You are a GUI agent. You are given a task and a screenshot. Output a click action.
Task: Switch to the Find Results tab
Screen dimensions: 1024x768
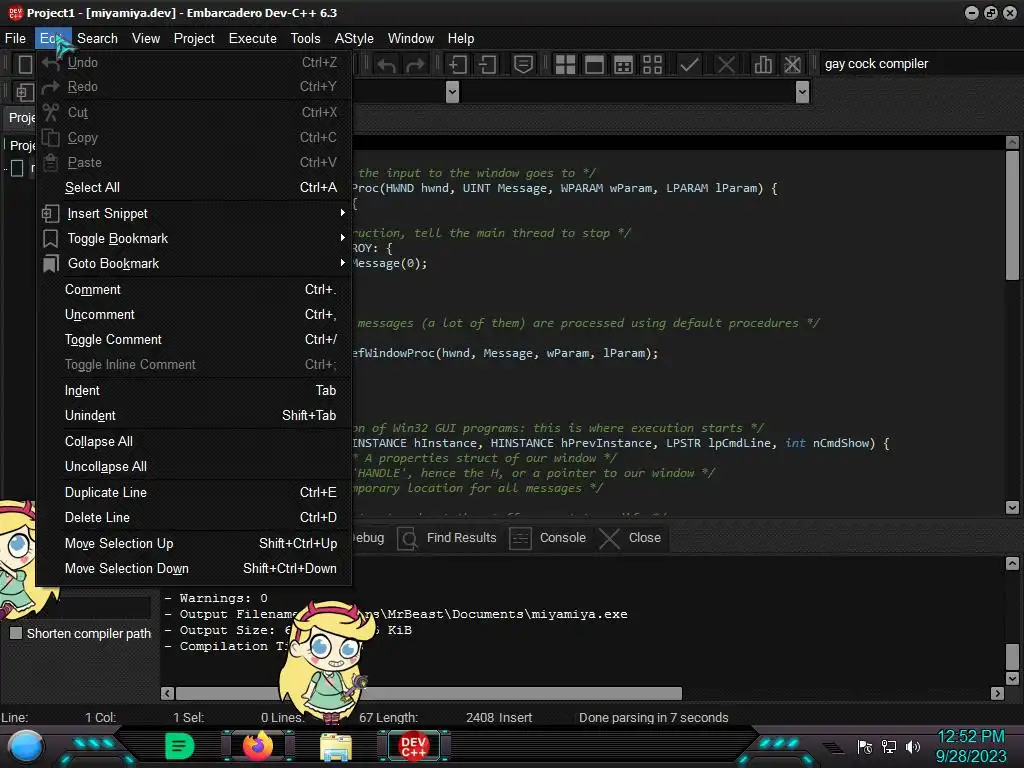(448, 538)
